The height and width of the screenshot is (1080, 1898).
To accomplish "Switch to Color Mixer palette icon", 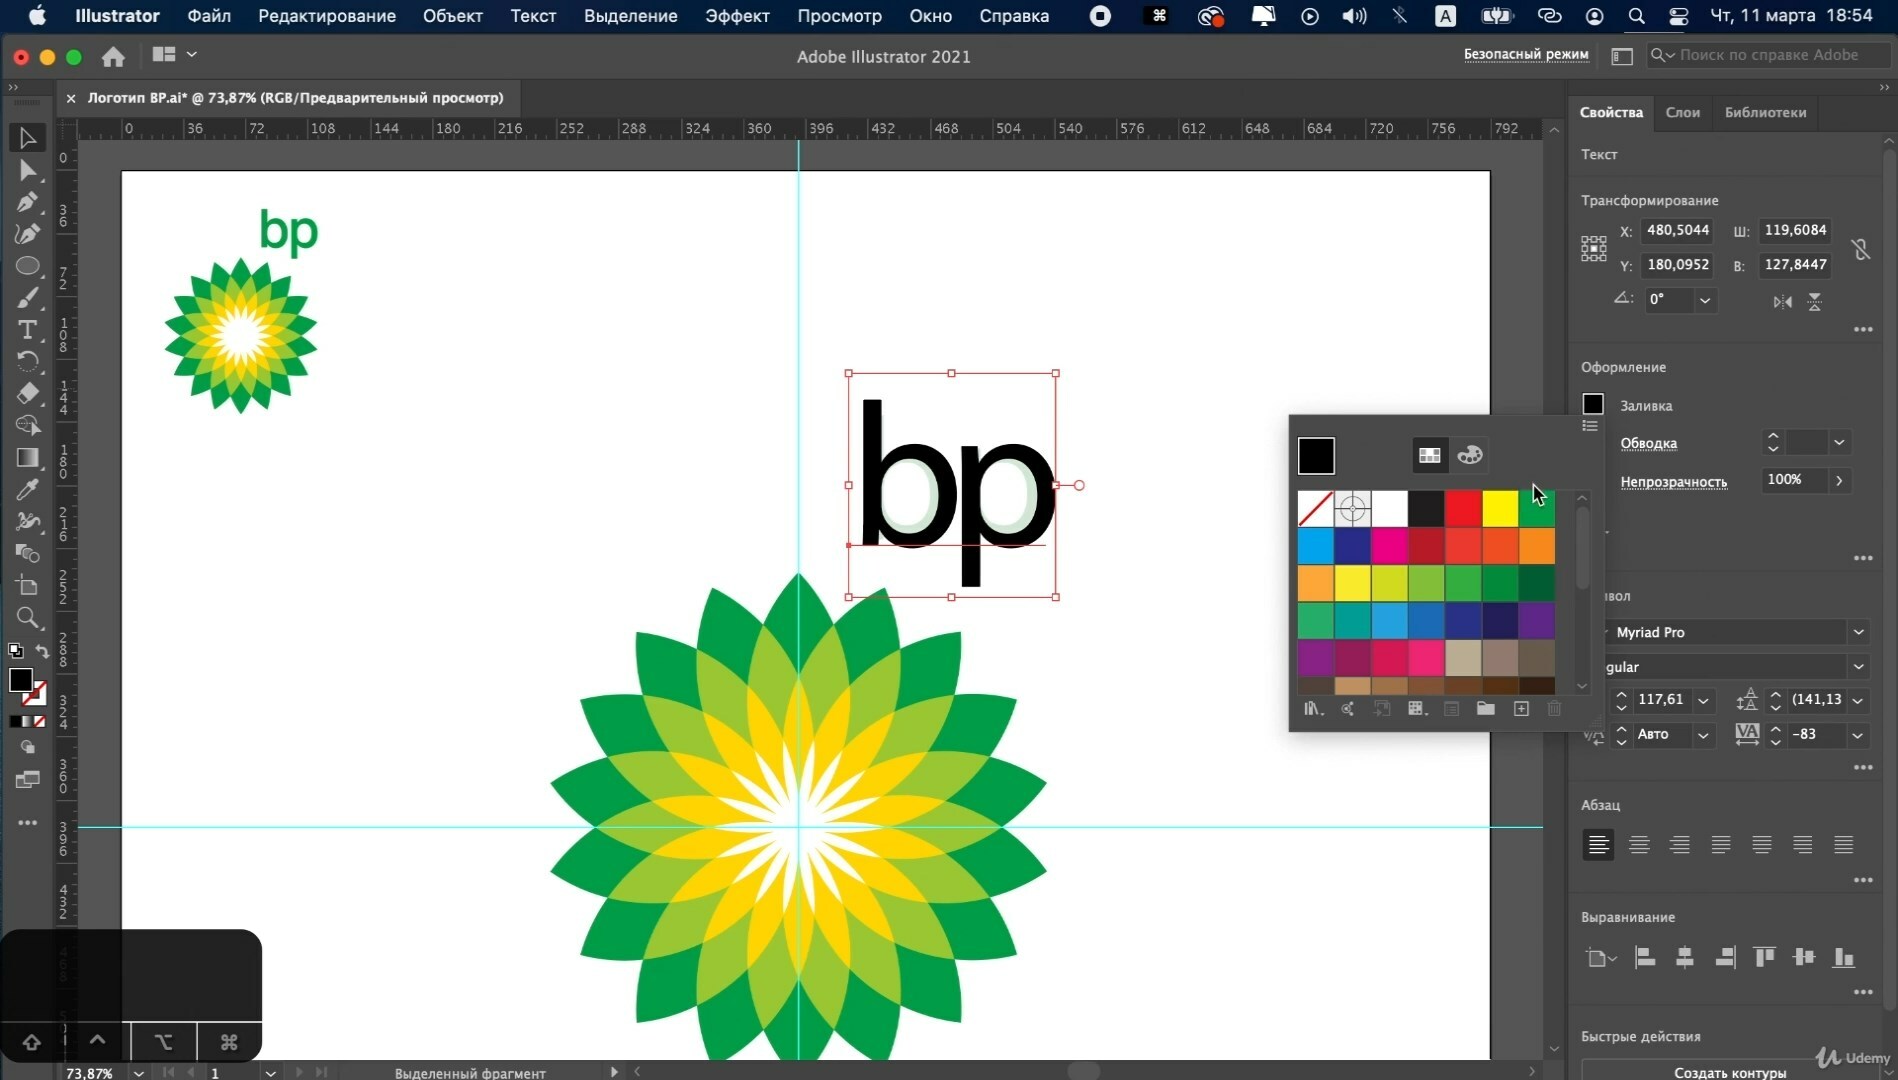I will tap(1469, 455).
